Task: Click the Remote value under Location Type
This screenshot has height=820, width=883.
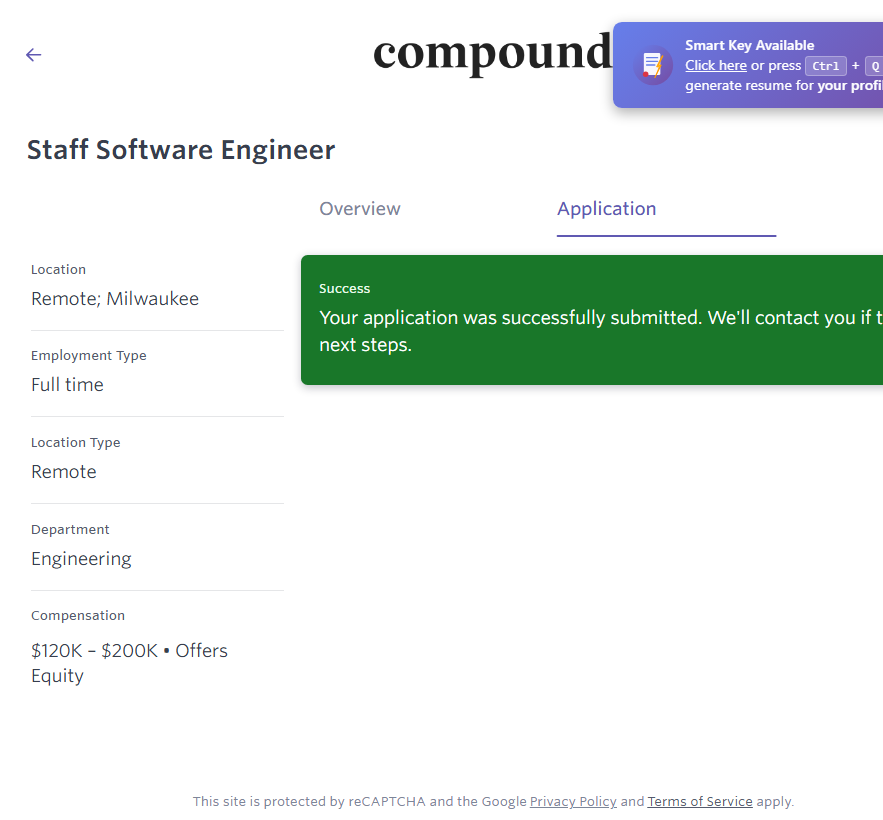Action: (x=64, y=472)
